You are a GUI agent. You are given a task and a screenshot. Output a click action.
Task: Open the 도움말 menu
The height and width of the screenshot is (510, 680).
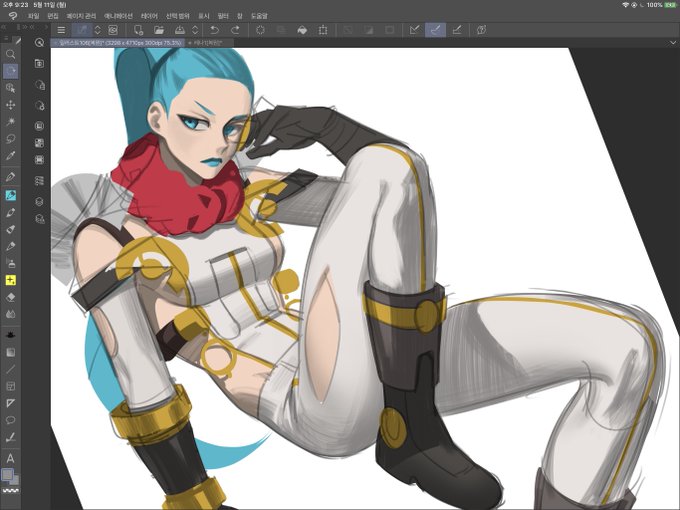point(259,16)
